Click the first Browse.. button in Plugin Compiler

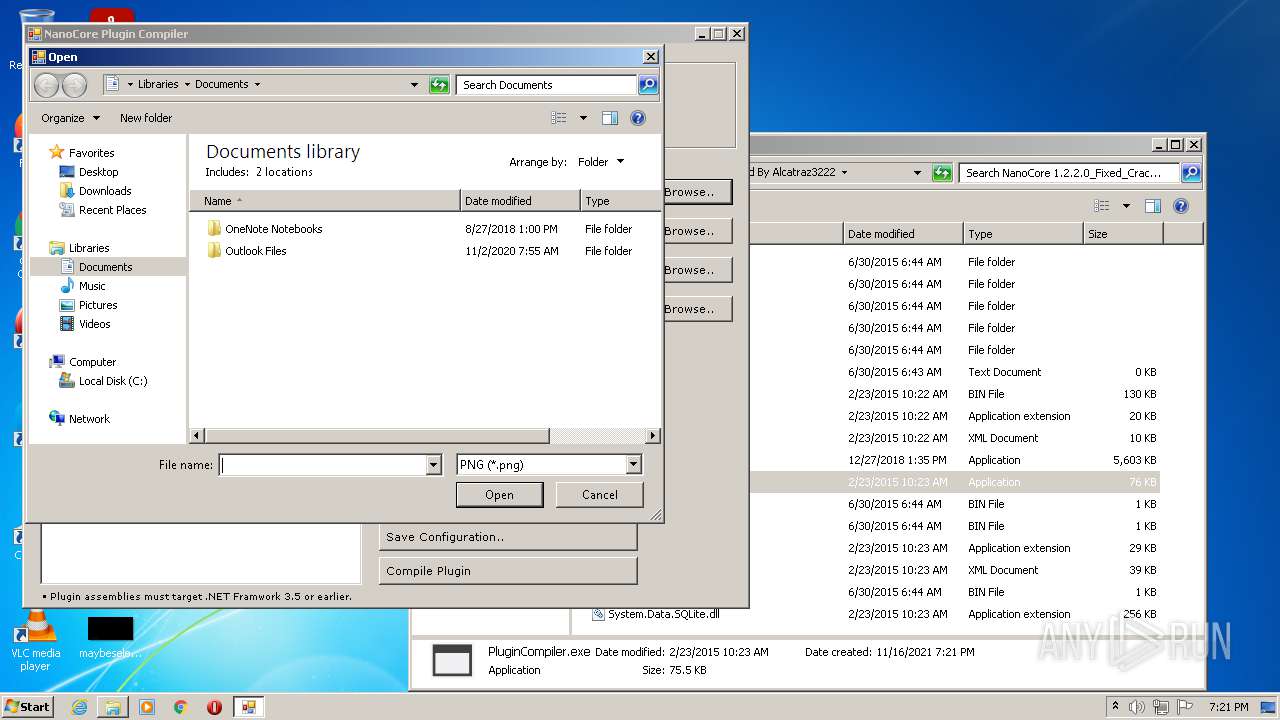click(x=697, y=192)
